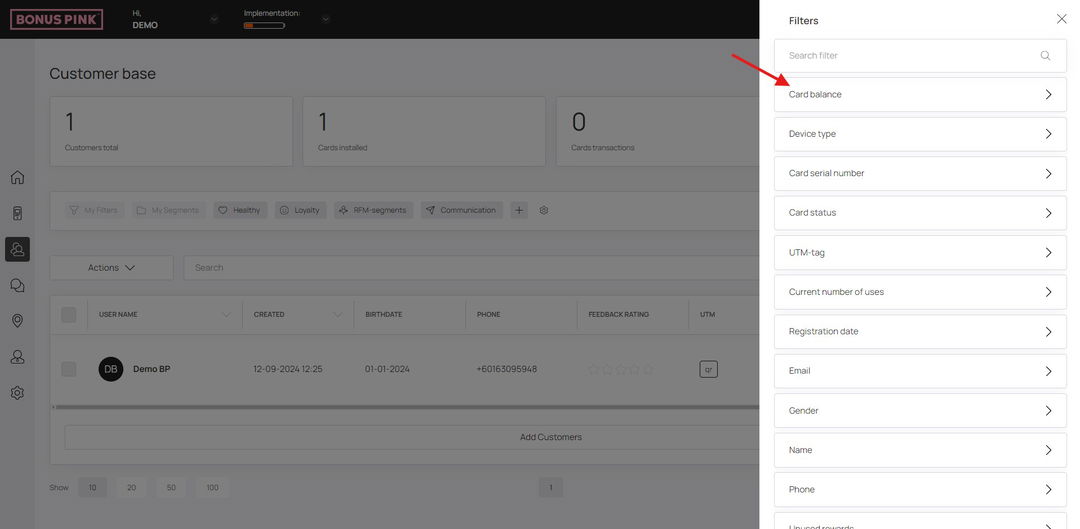Screen dimensions: 1080x529
Task: Click the Demo BP user name
Action: [152, 369]
